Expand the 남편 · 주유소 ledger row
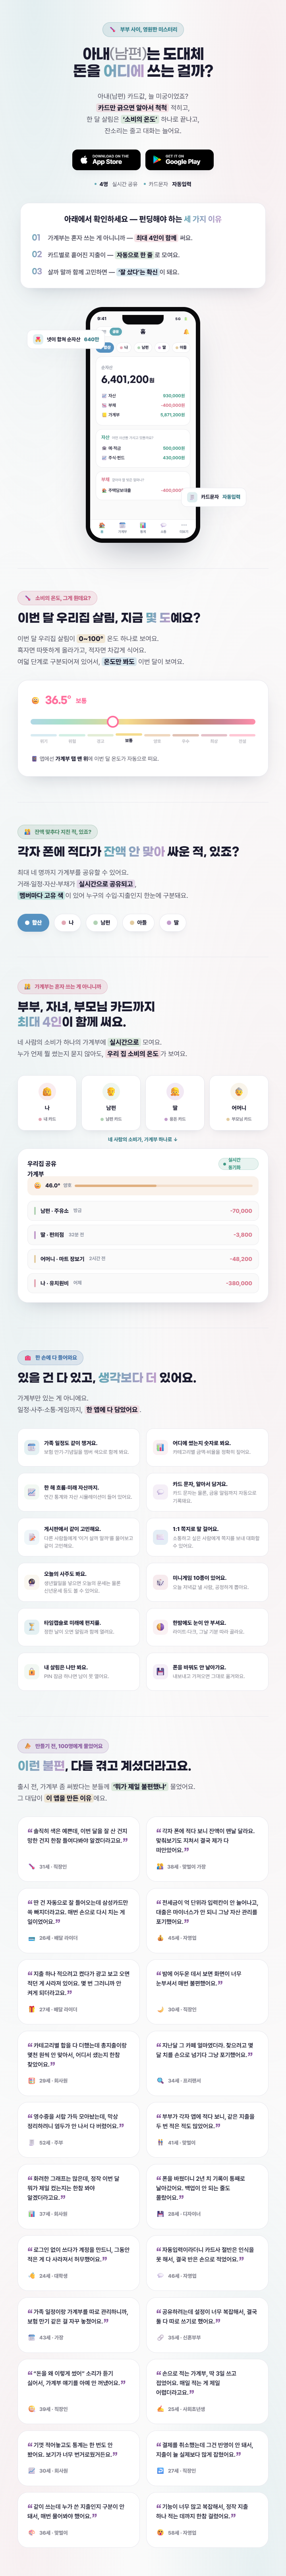This screenshot has width=286, height=2576. tap(143, 1210)
